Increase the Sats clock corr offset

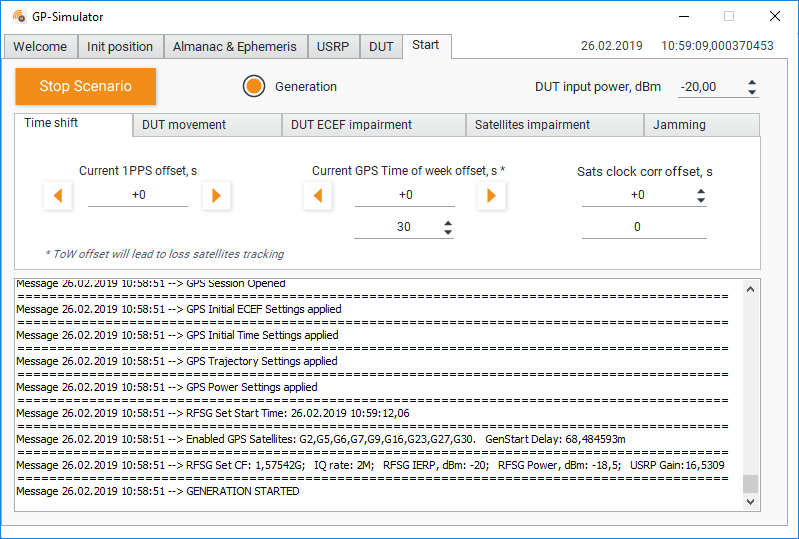point(700,190)
